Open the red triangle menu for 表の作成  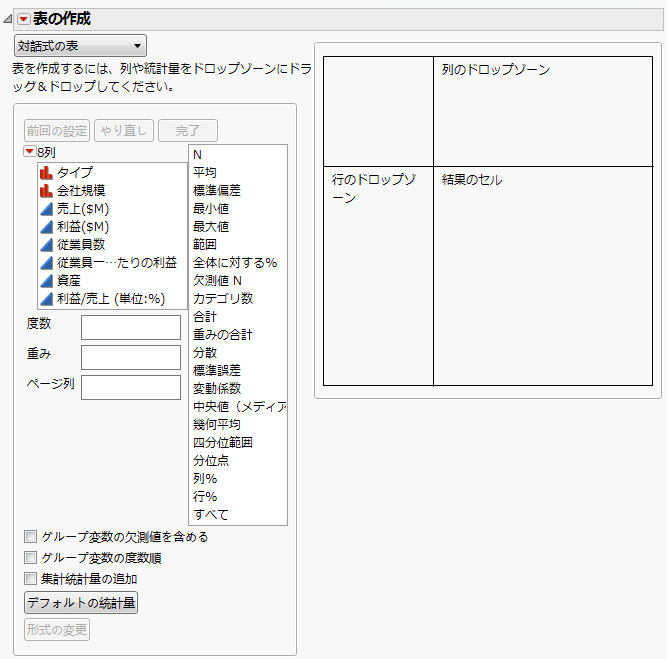(x=23, y=19)
